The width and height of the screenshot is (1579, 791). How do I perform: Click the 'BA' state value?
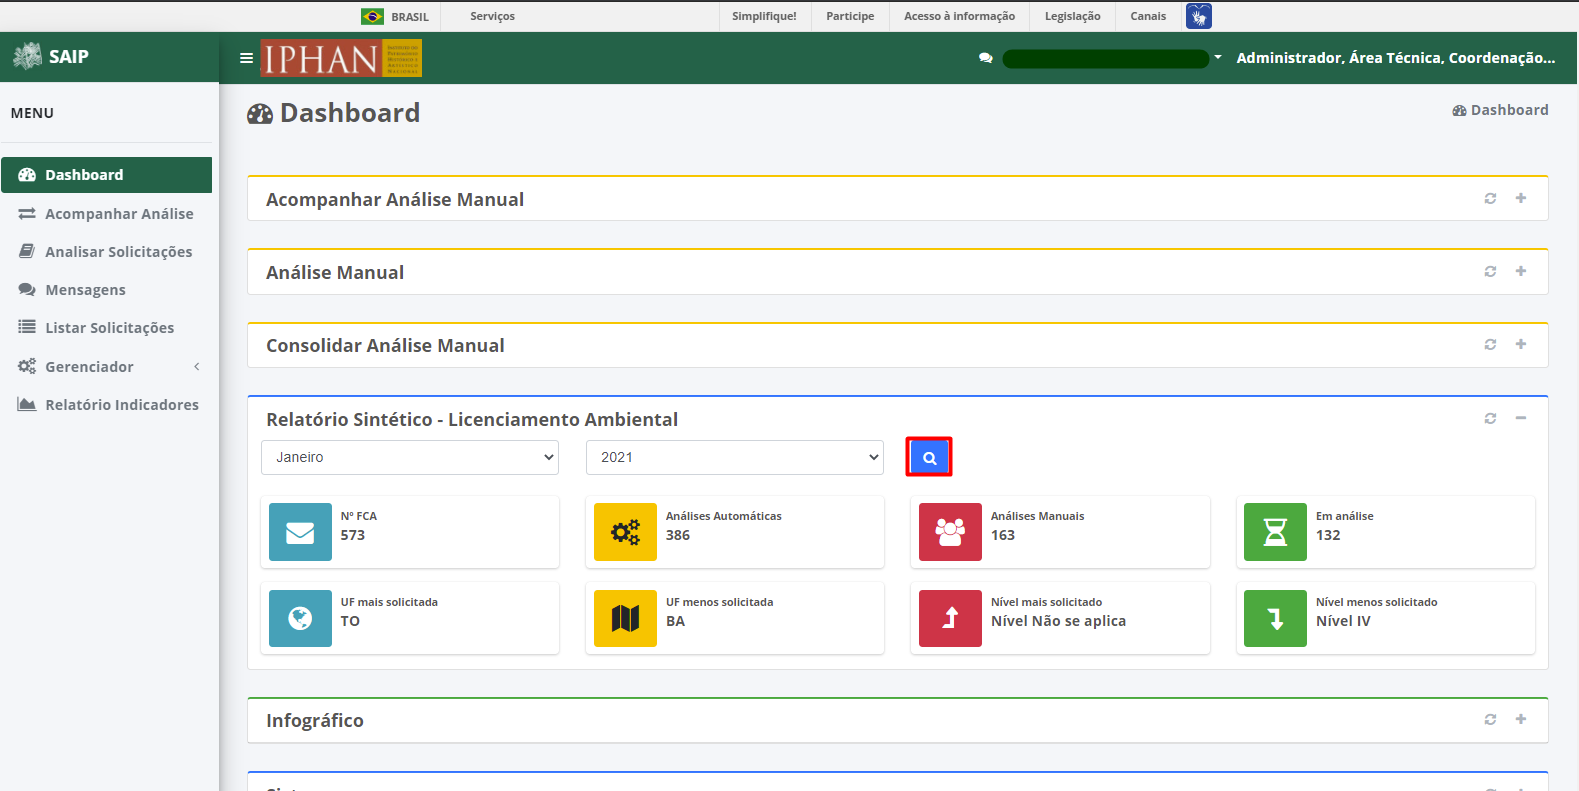coord(675,621)
